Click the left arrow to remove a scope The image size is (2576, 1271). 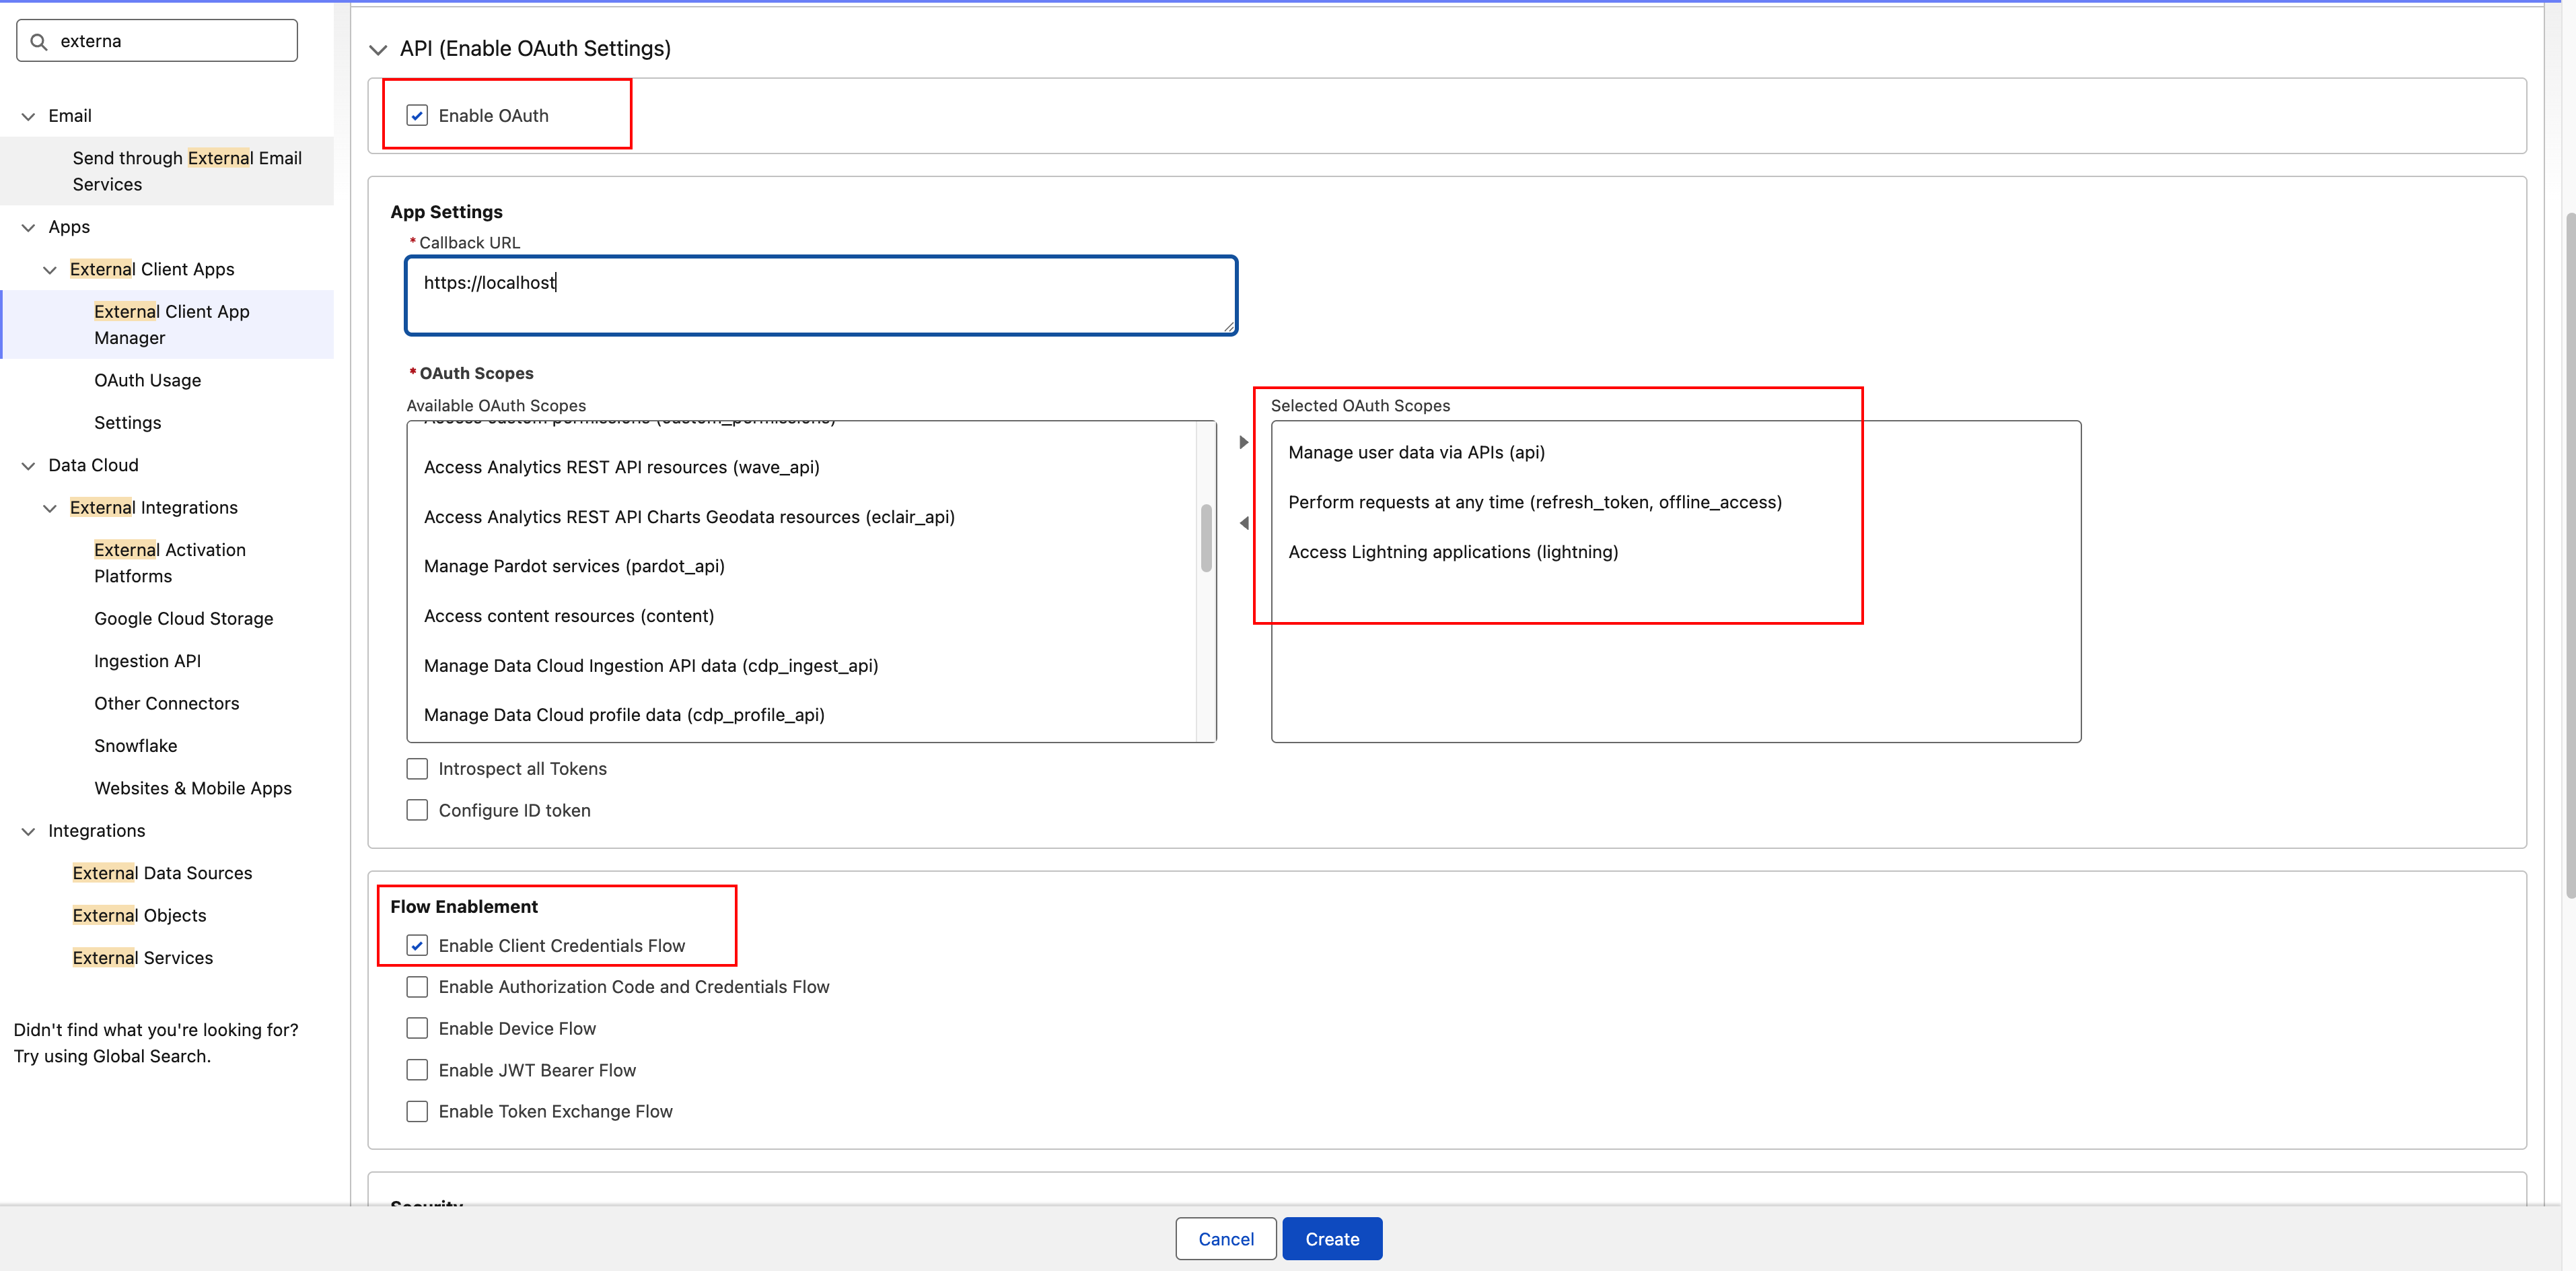1243,522
